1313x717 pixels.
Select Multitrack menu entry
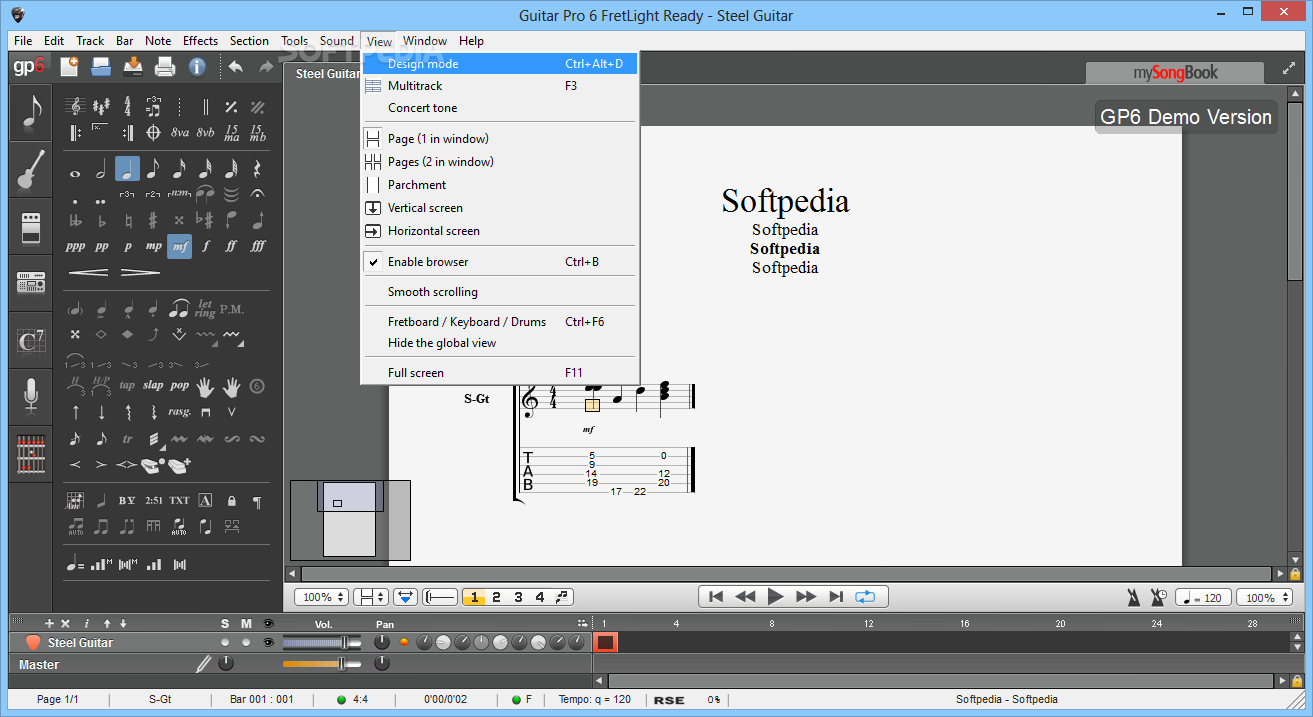[x=499, y=86]
